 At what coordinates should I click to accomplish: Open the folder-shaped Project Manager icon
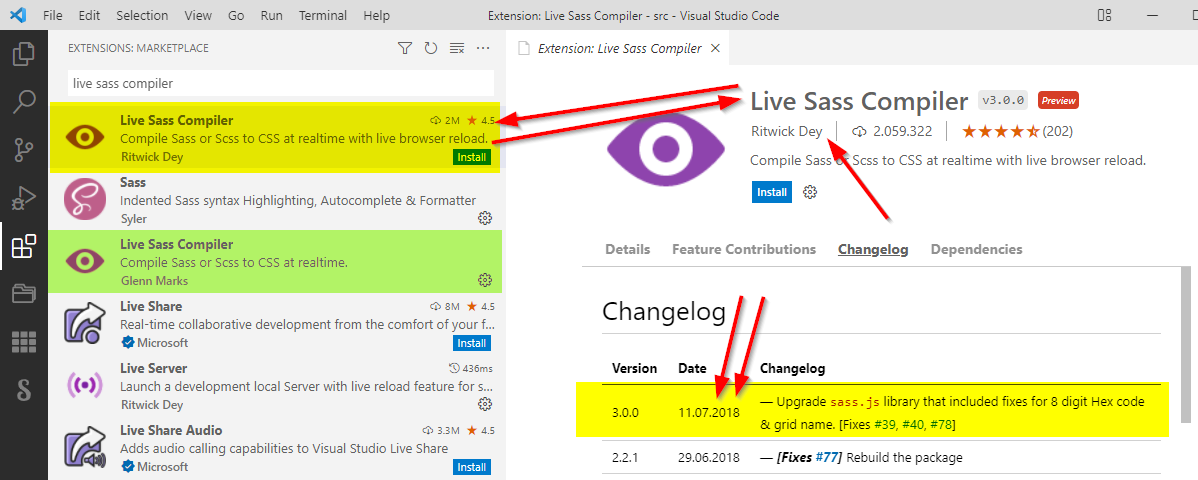(x=24, y=294)
